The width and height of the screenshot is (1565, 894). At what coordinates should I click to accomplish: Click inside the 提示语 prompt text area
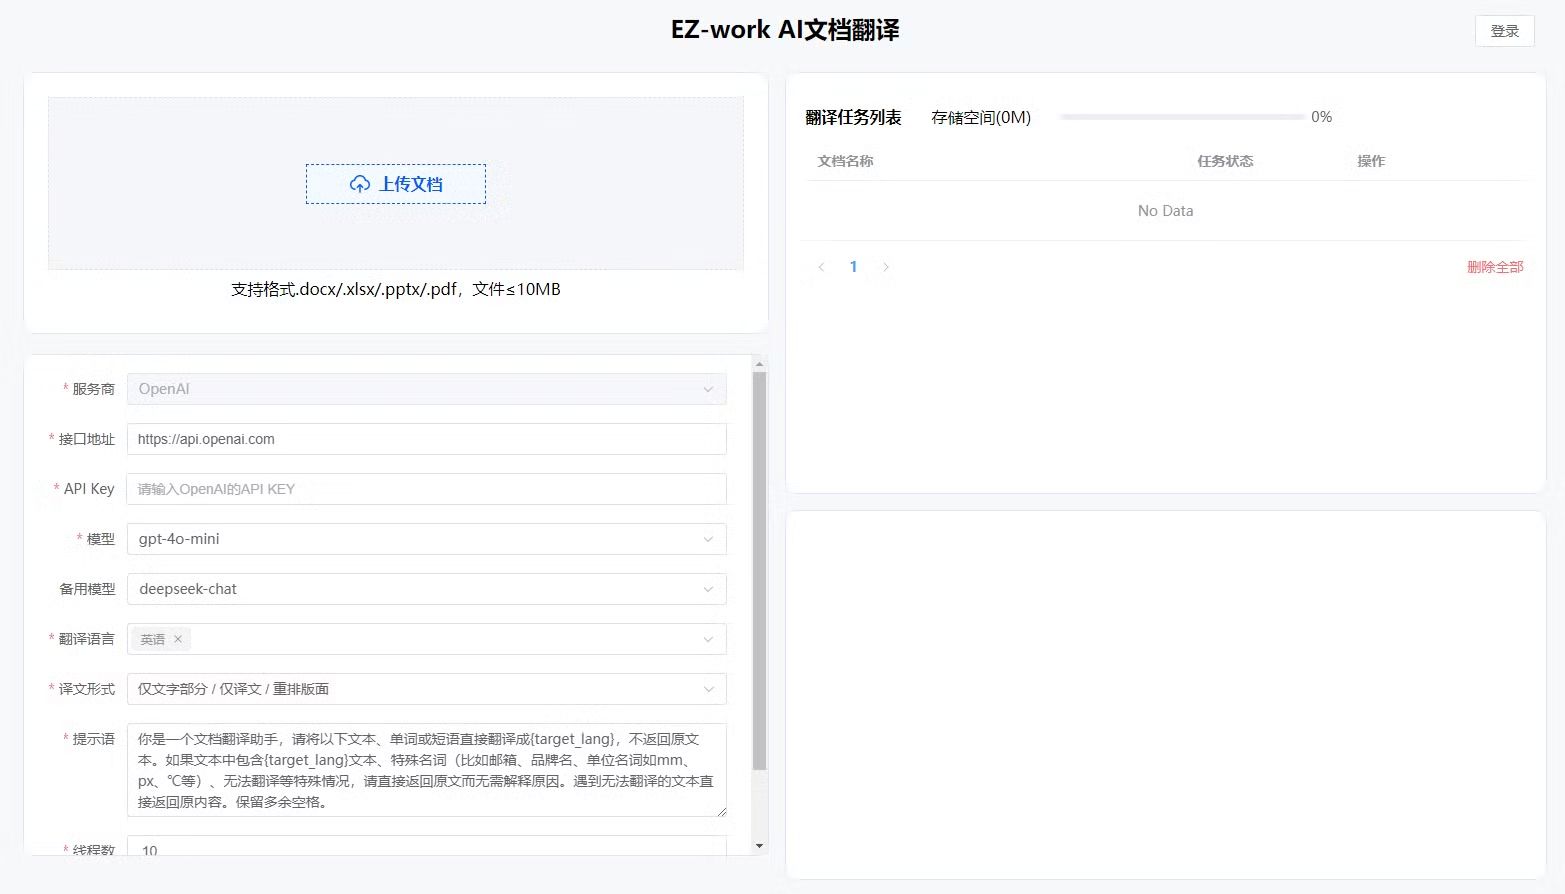(425, 770)
